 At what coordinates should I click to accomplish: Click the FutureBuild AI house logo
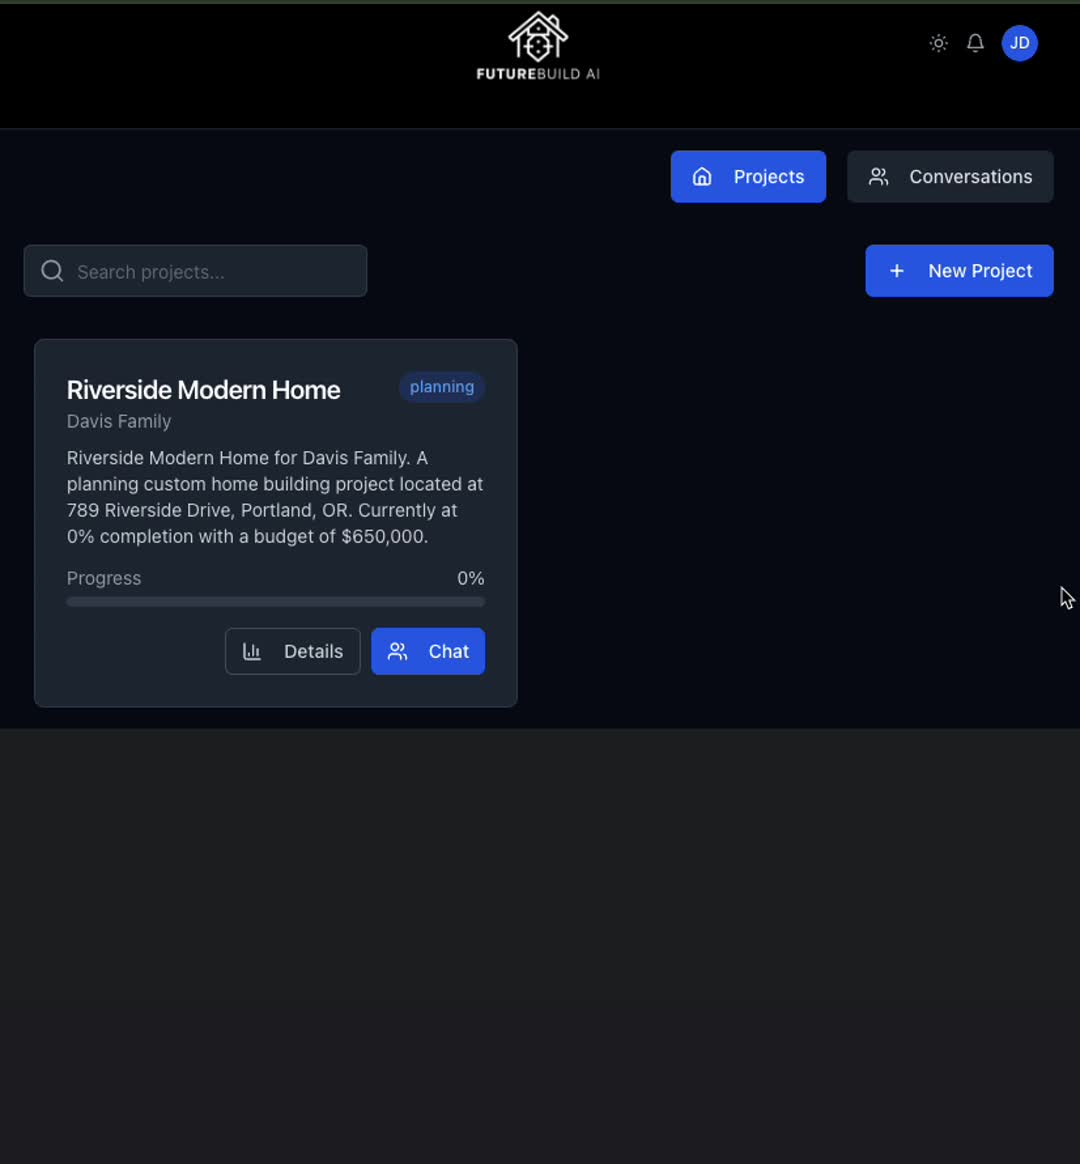[538, 37]
